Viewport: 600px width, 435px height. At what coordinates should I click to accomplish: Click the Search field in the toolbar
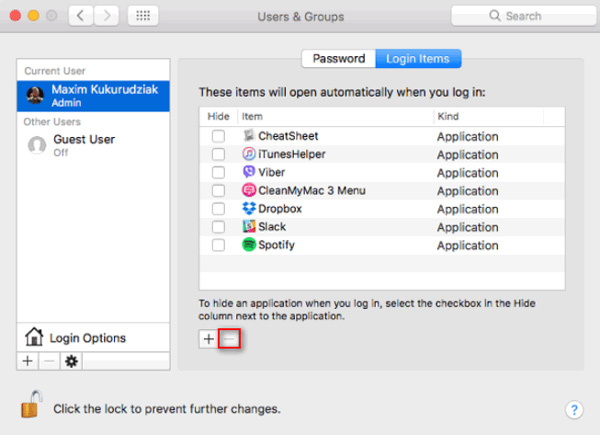pos(523,16)
